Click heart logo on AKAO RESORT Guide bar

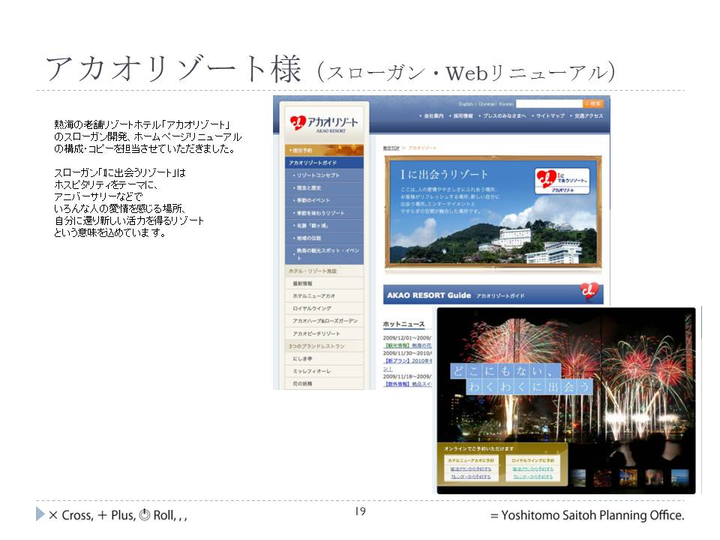point(589,291)
